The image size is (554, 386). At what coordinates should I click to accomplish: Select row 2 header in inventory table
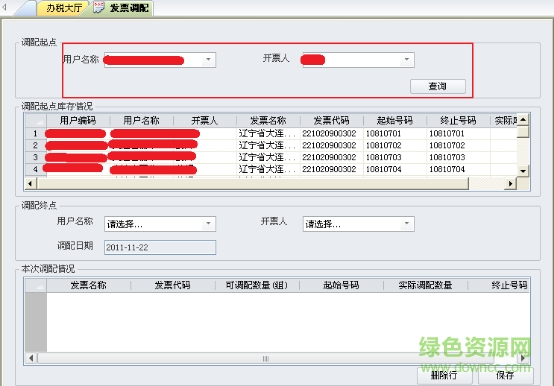35,145
